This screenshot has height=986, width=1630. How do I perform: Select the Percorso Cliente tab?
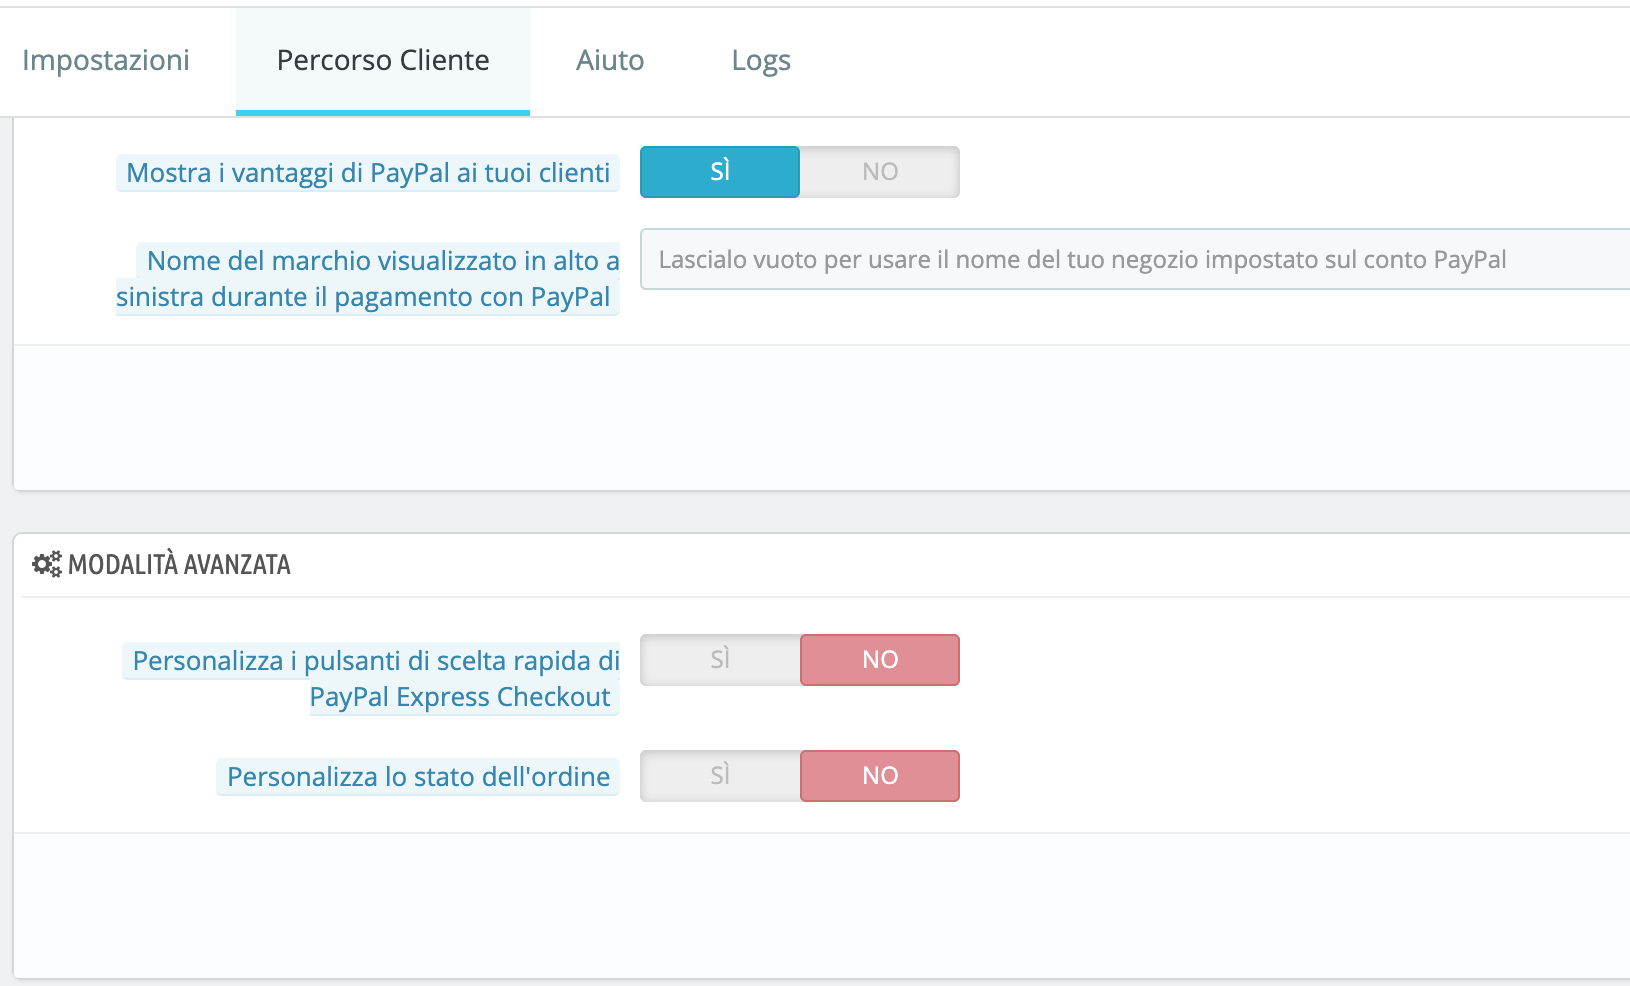click(x=383, y=61)
